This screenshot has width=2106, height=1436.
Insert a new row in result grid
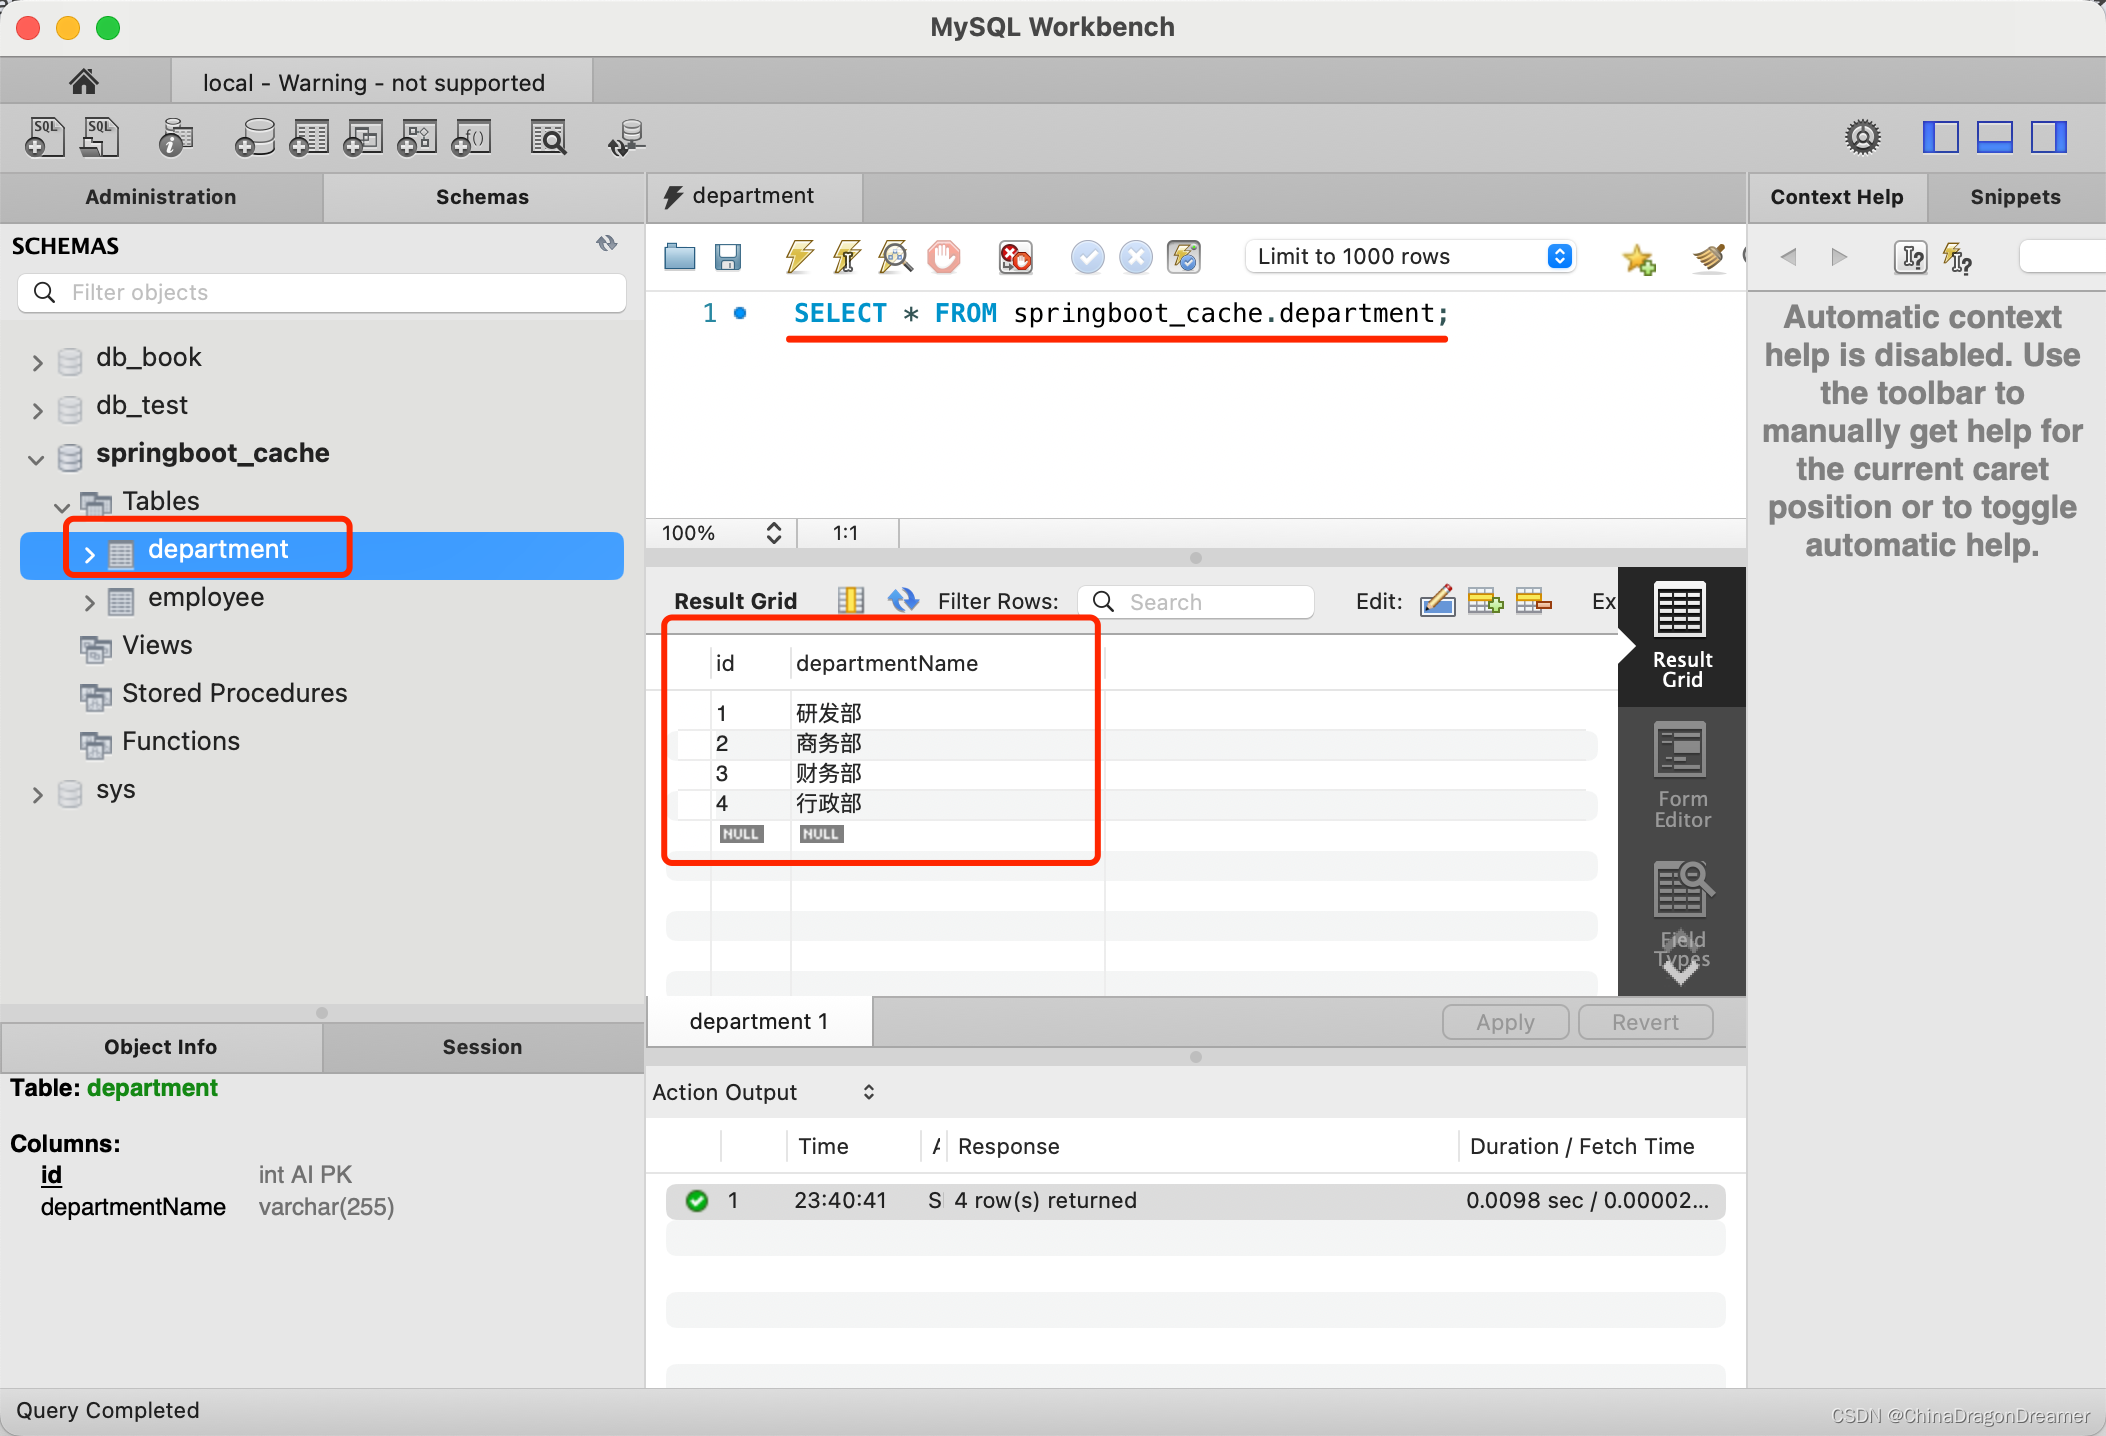click(x=1485, y=601)
